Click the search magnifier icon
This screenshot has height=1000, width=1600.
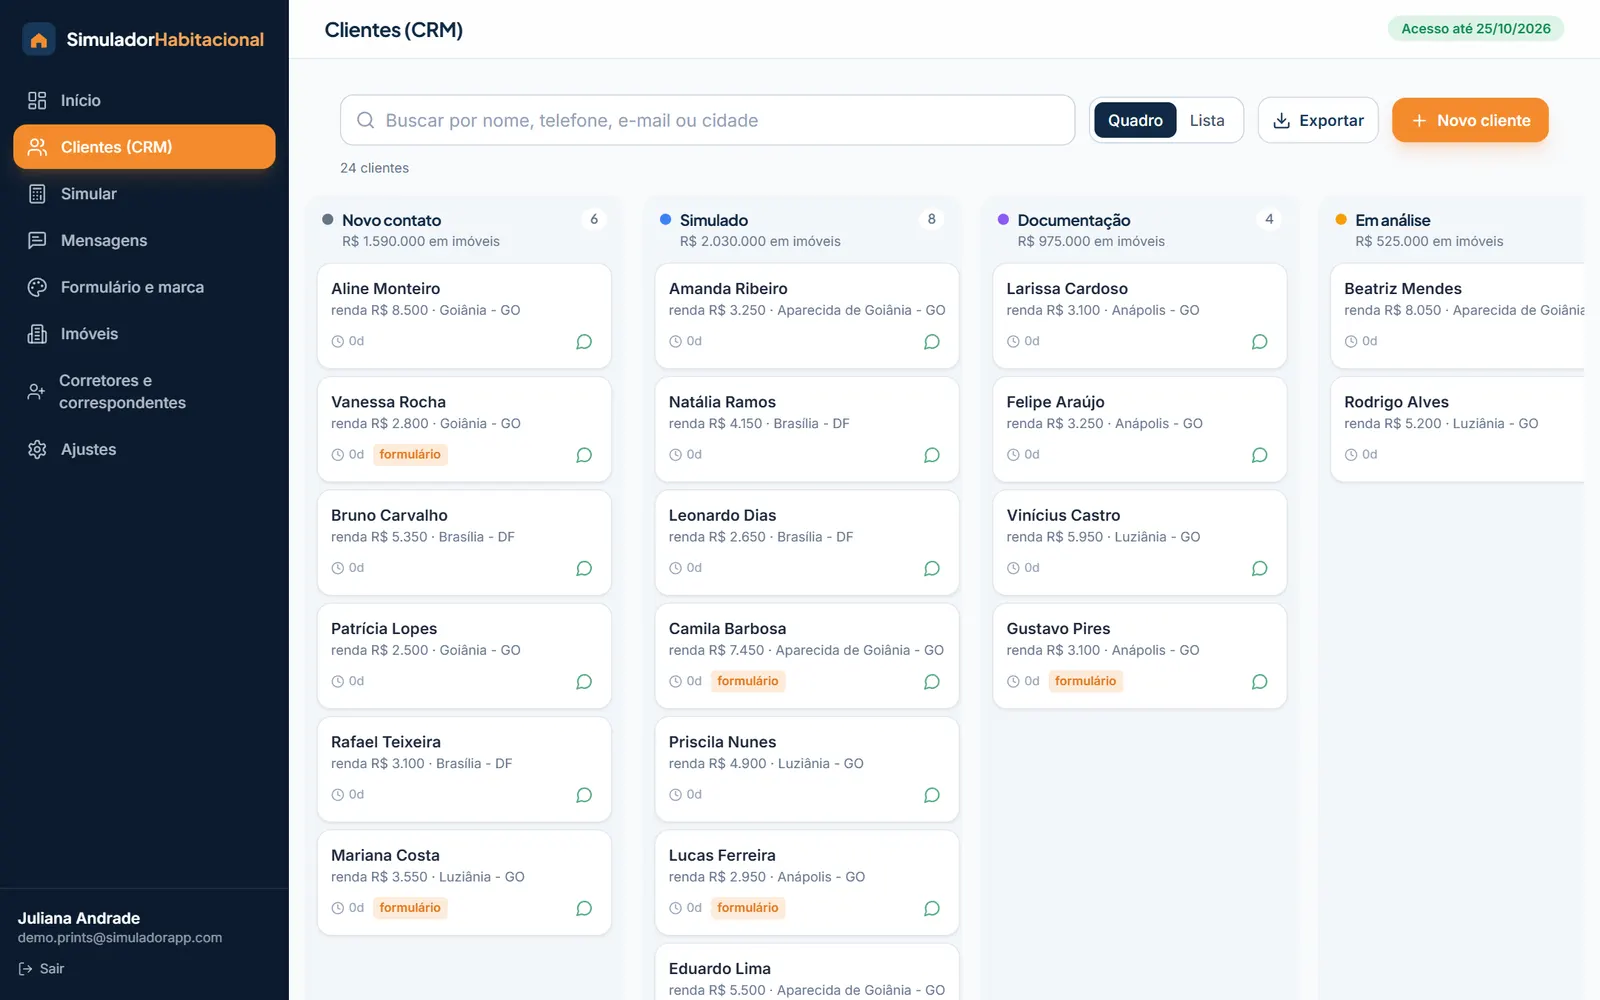[x=366, y=120]
